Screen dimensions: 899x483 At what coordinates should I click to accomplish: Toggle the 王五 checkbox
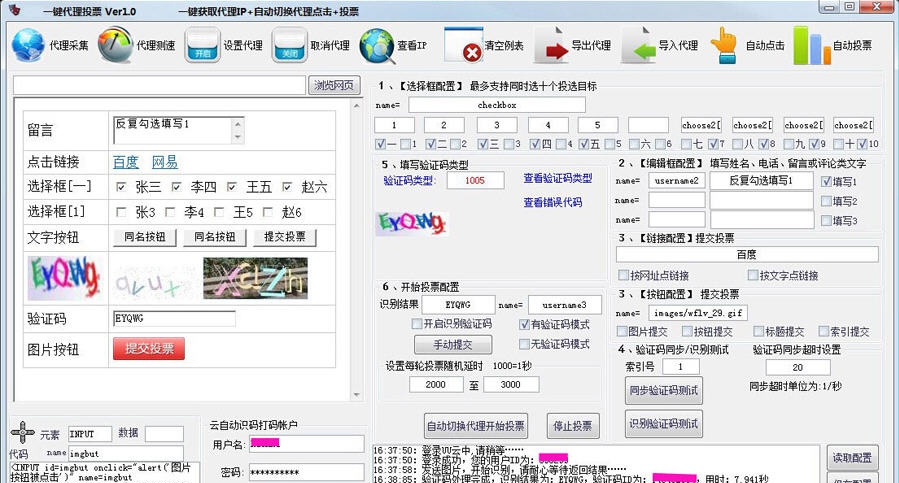[x=231, y=187]
